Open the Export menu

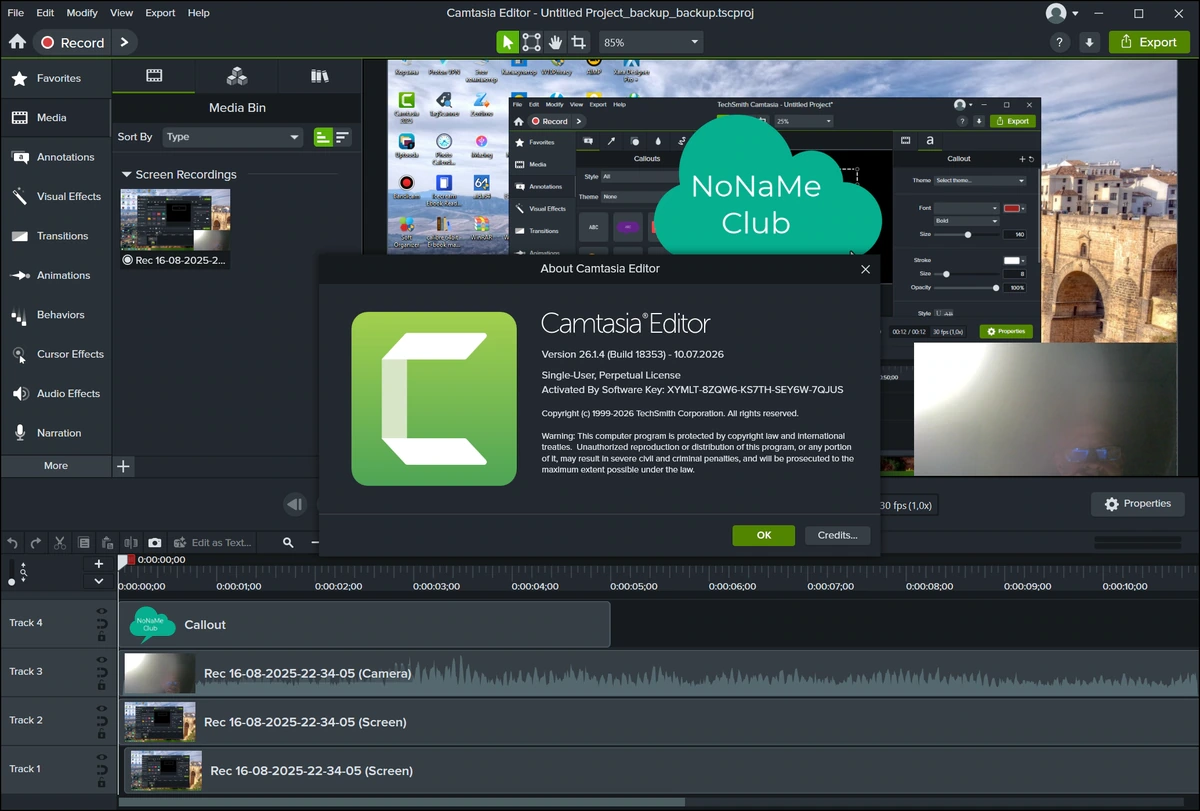(x=160, y=13)
